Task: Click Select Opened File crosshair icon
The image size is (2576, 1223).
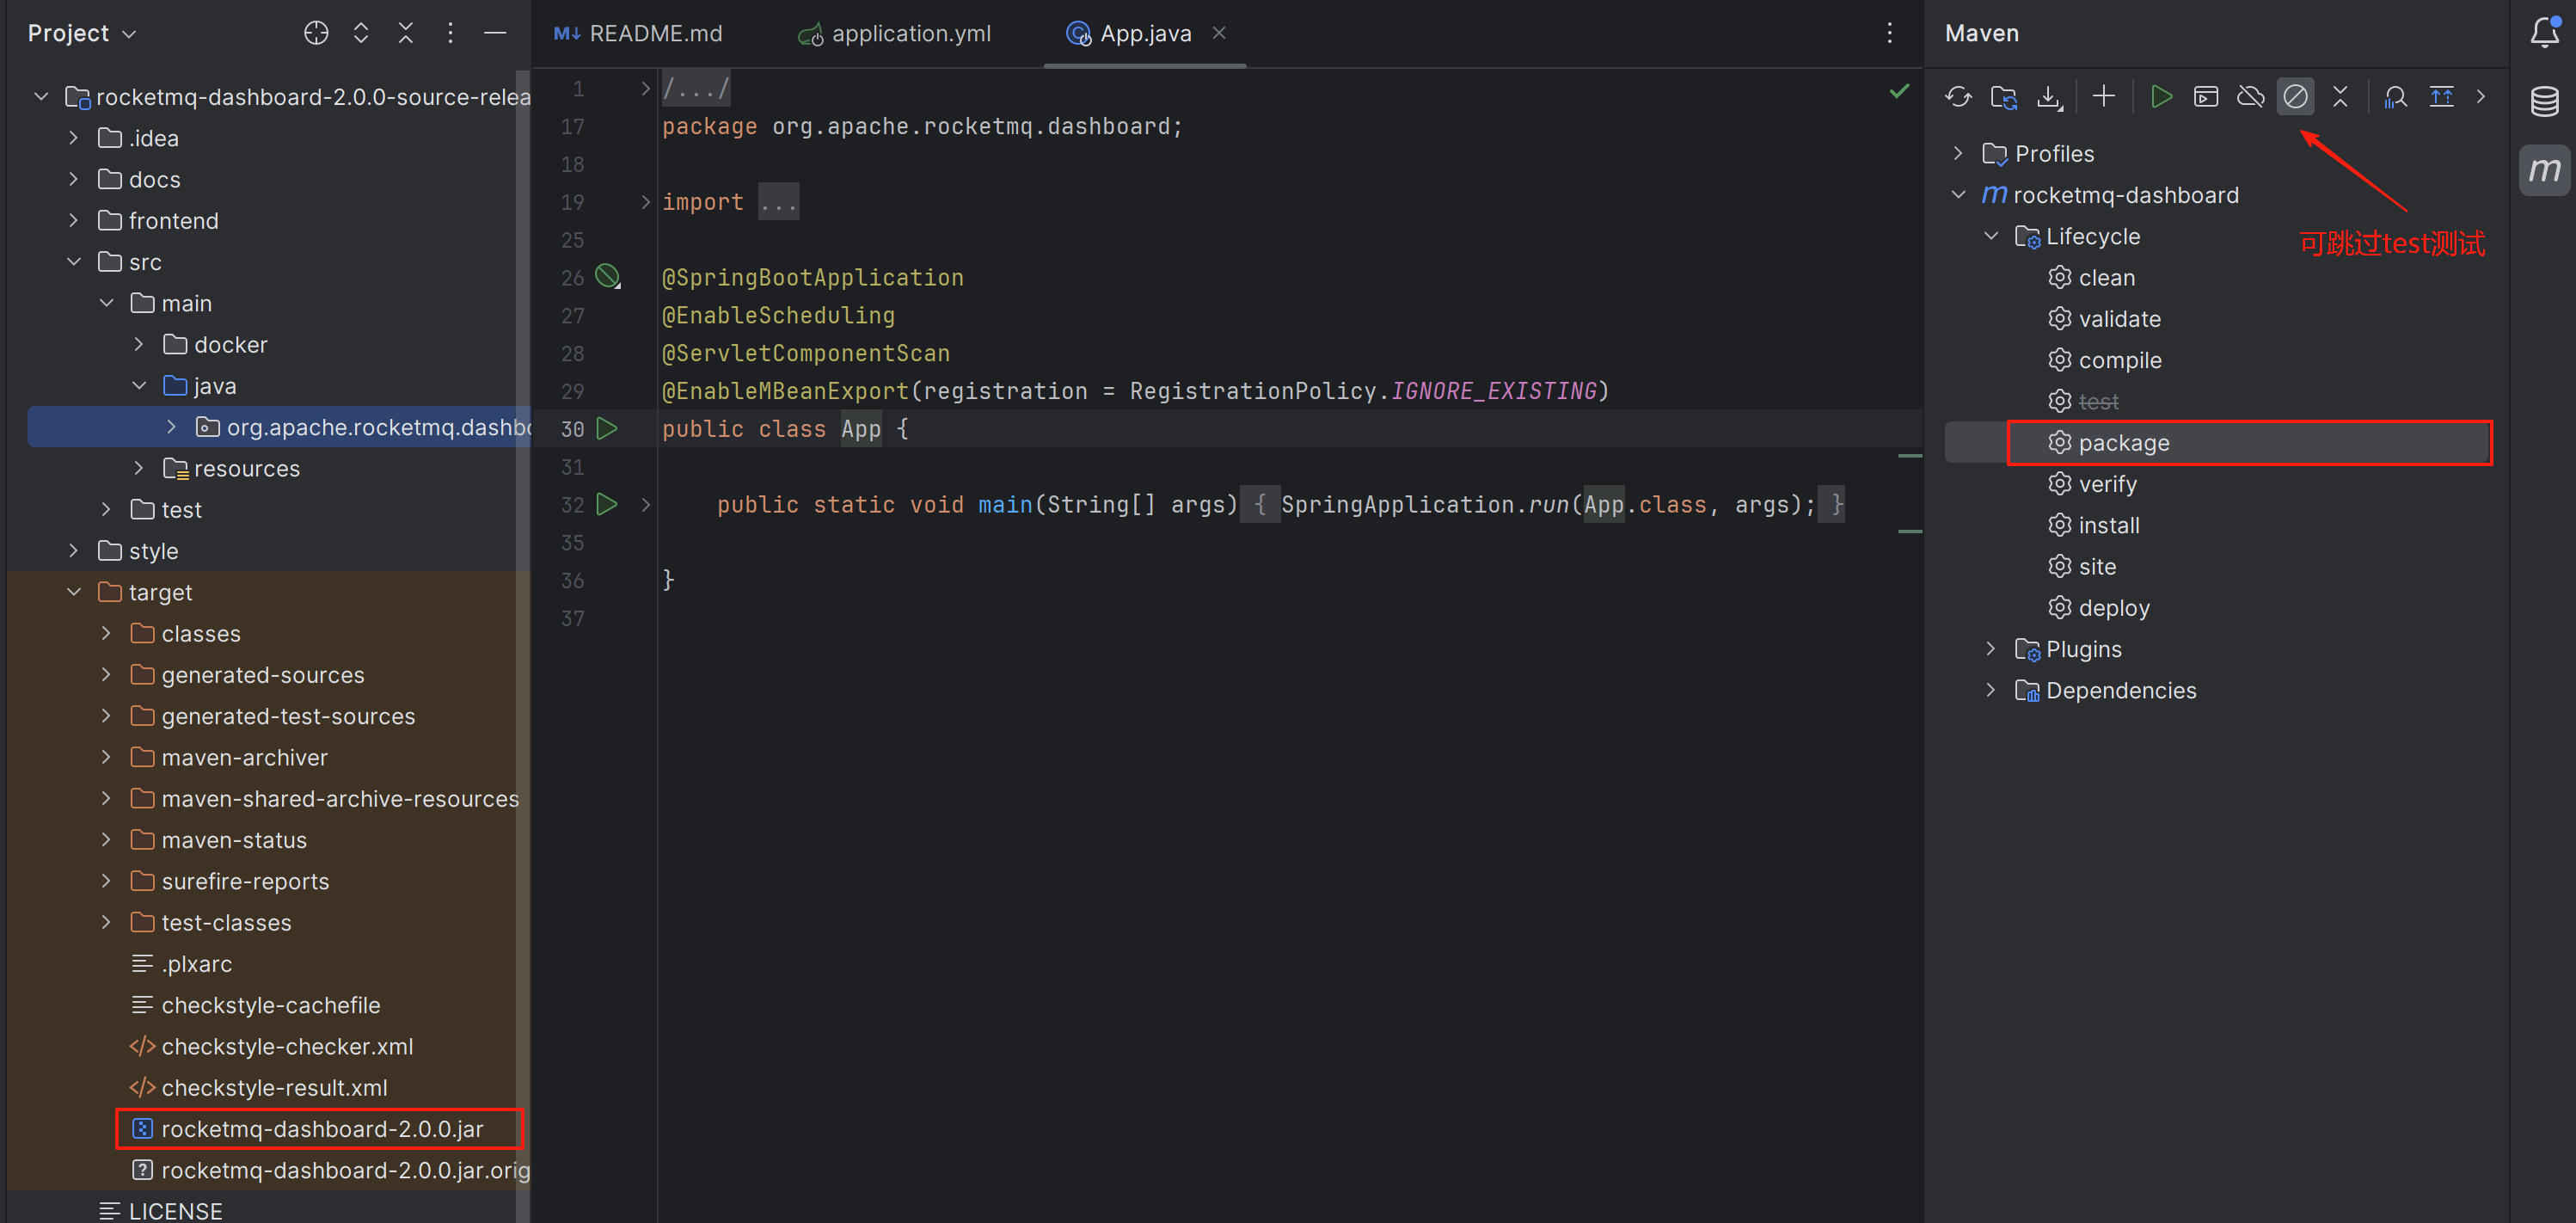Action: pyautogui.click(x=316, y=33)
